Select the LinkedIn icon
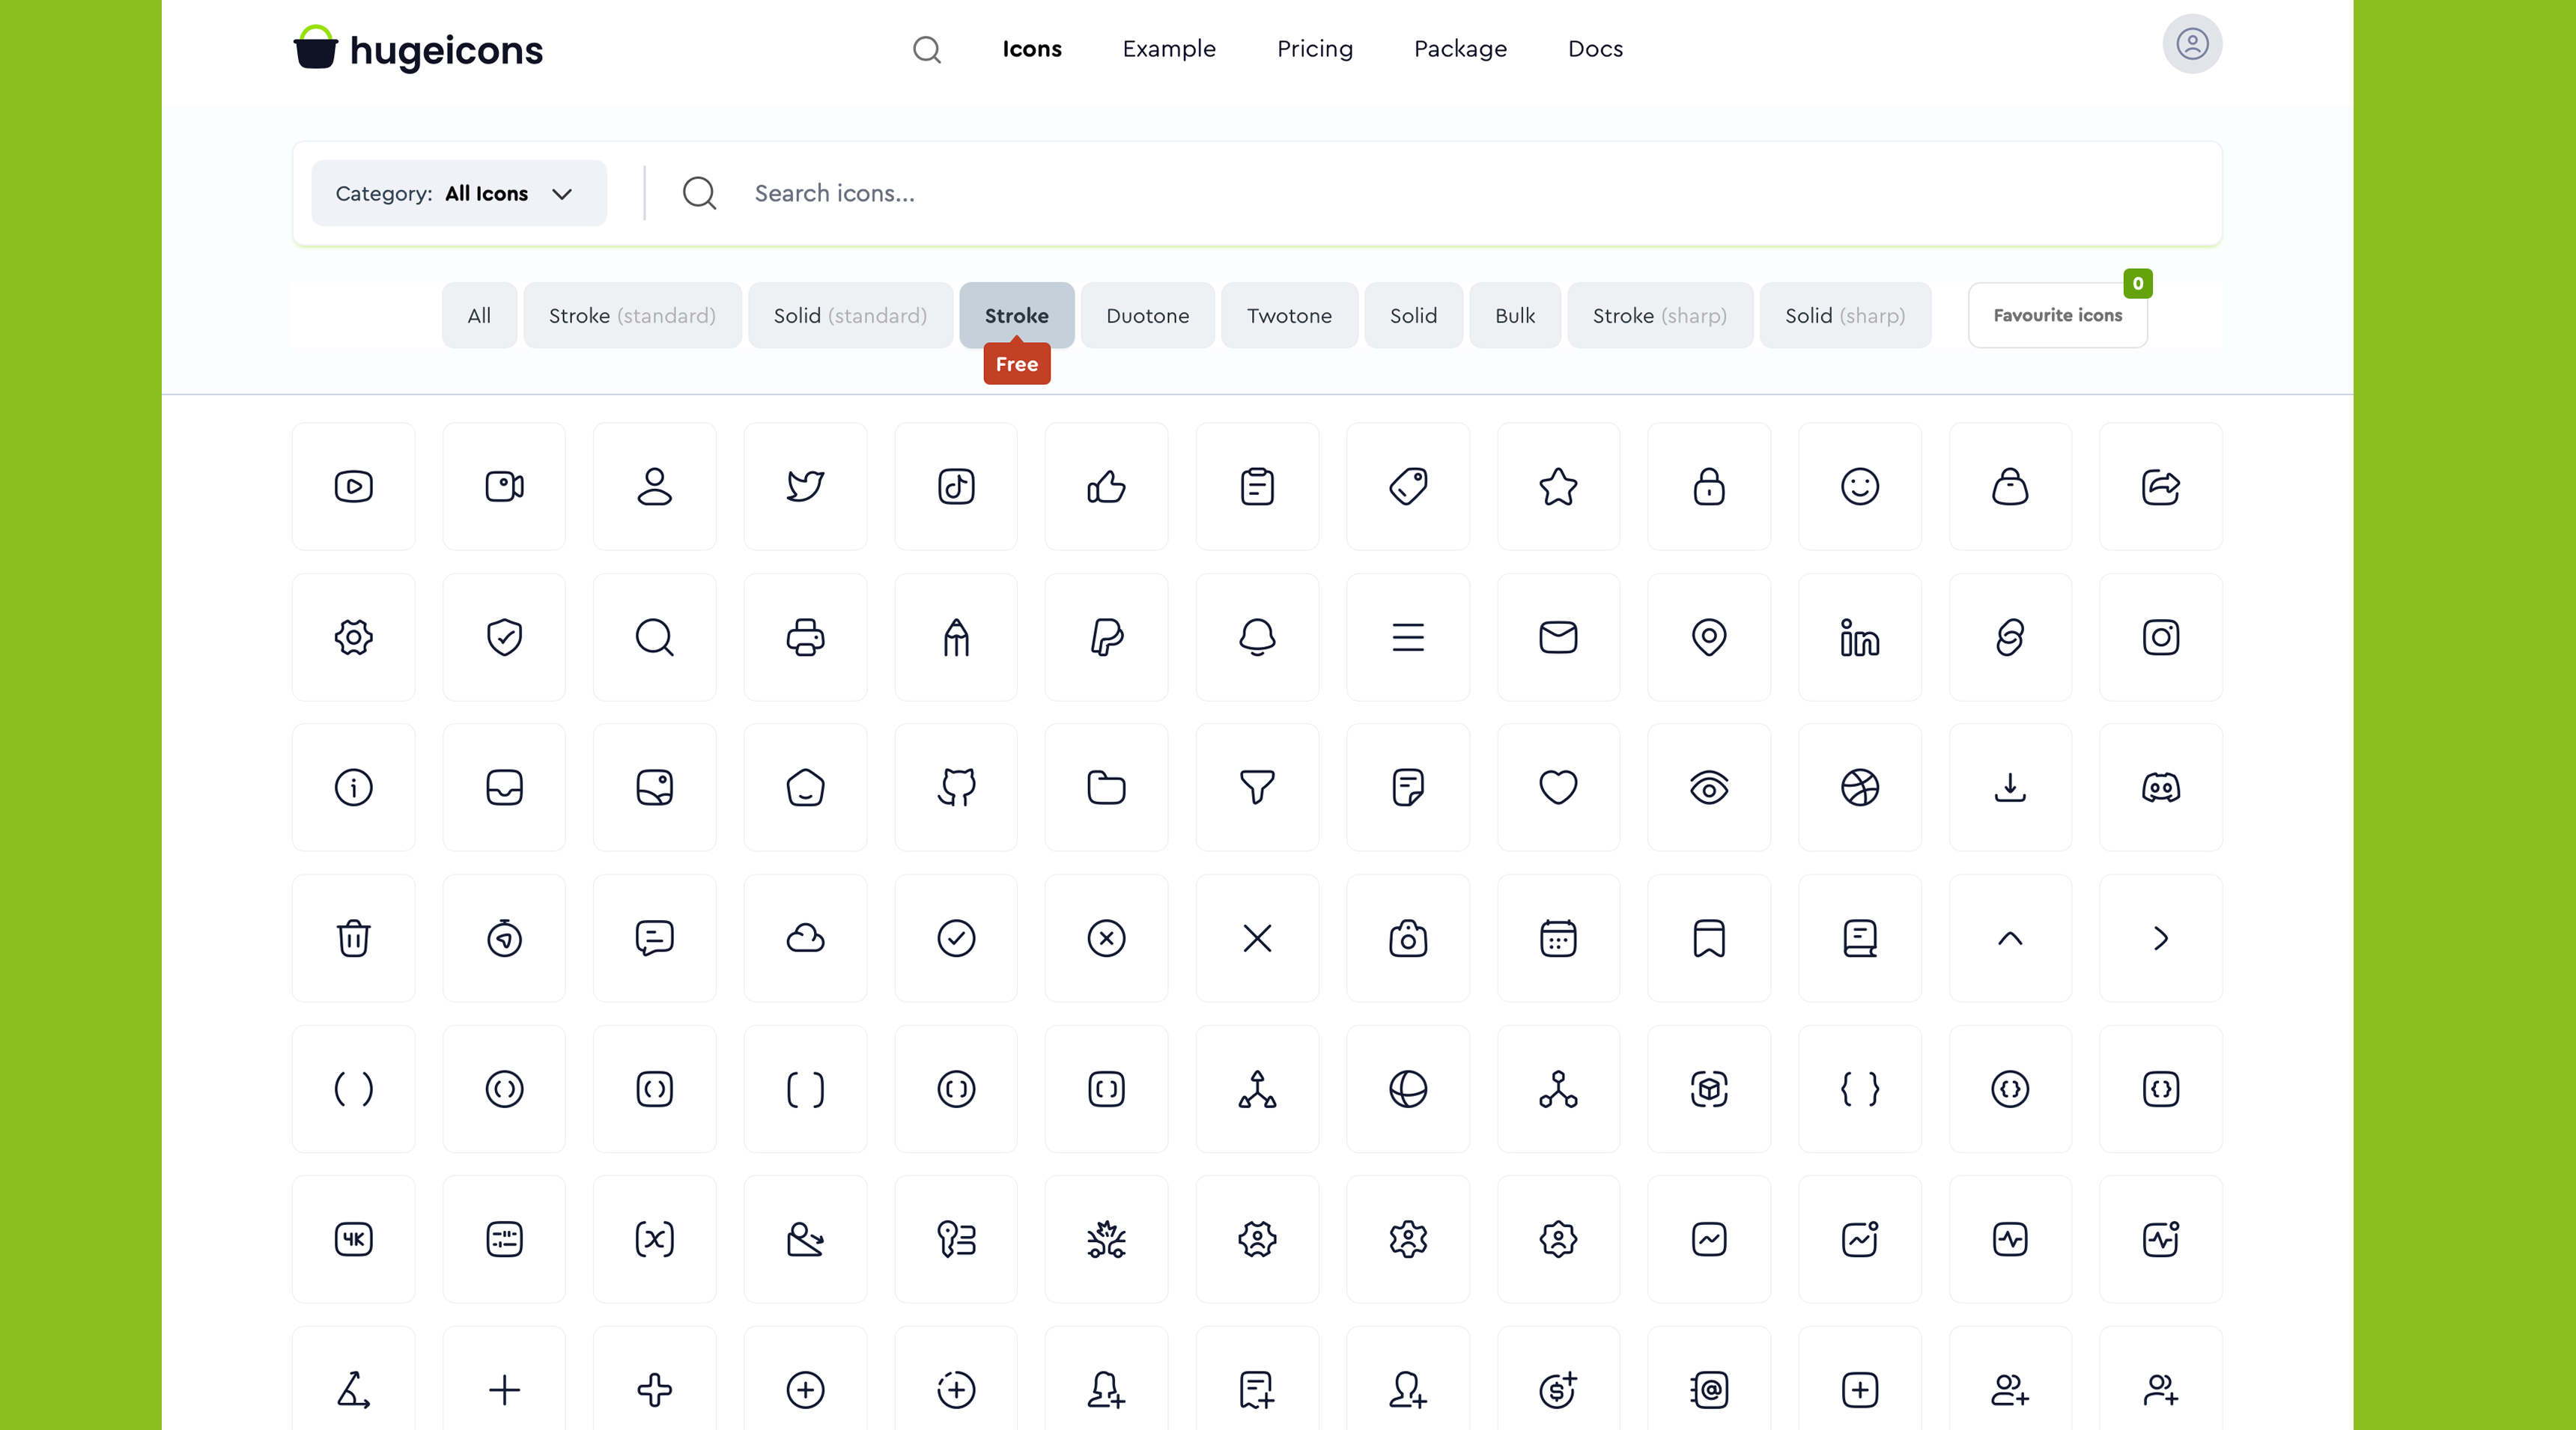This screenshot has width=2576, height=1430. click(x=1859, y=638)
